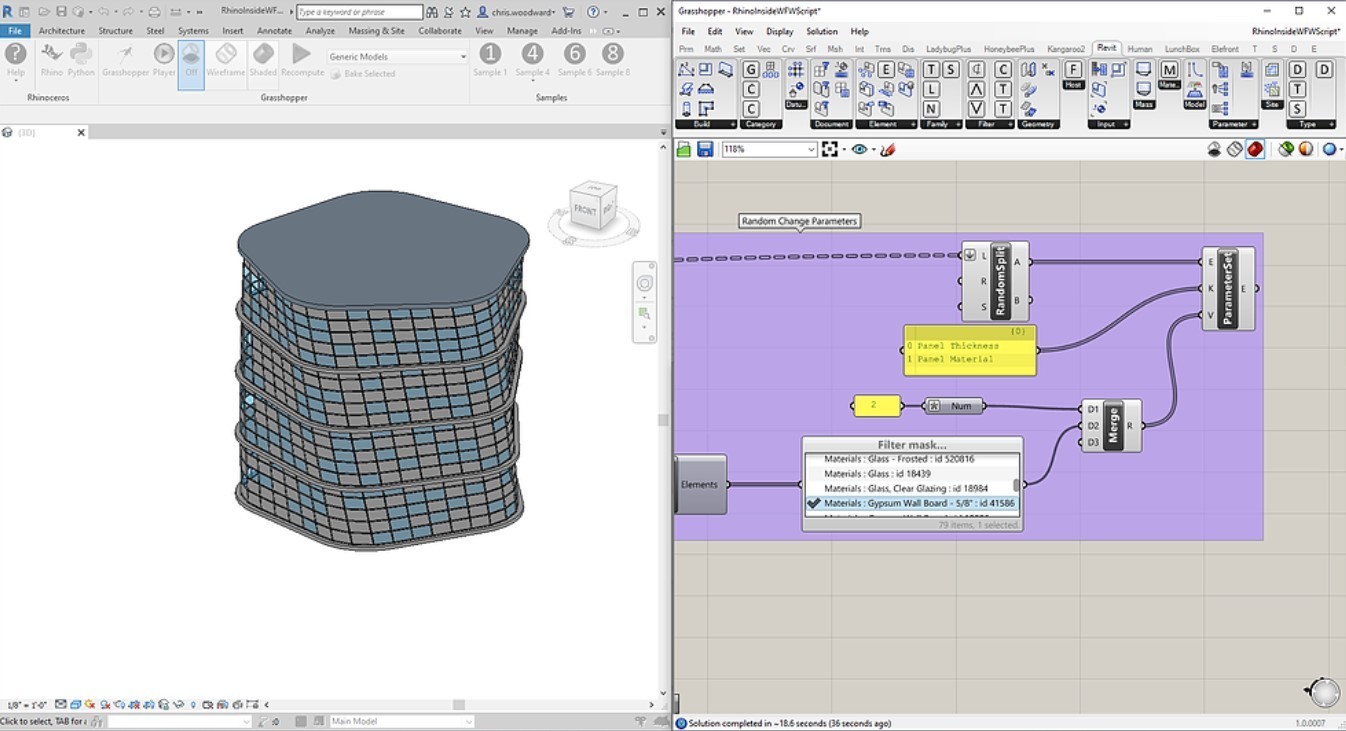This screenshot has width=1346, height=731.
Task: Click the Elements component on canvas
Action: pyautogui.click(x=701, y=485)
